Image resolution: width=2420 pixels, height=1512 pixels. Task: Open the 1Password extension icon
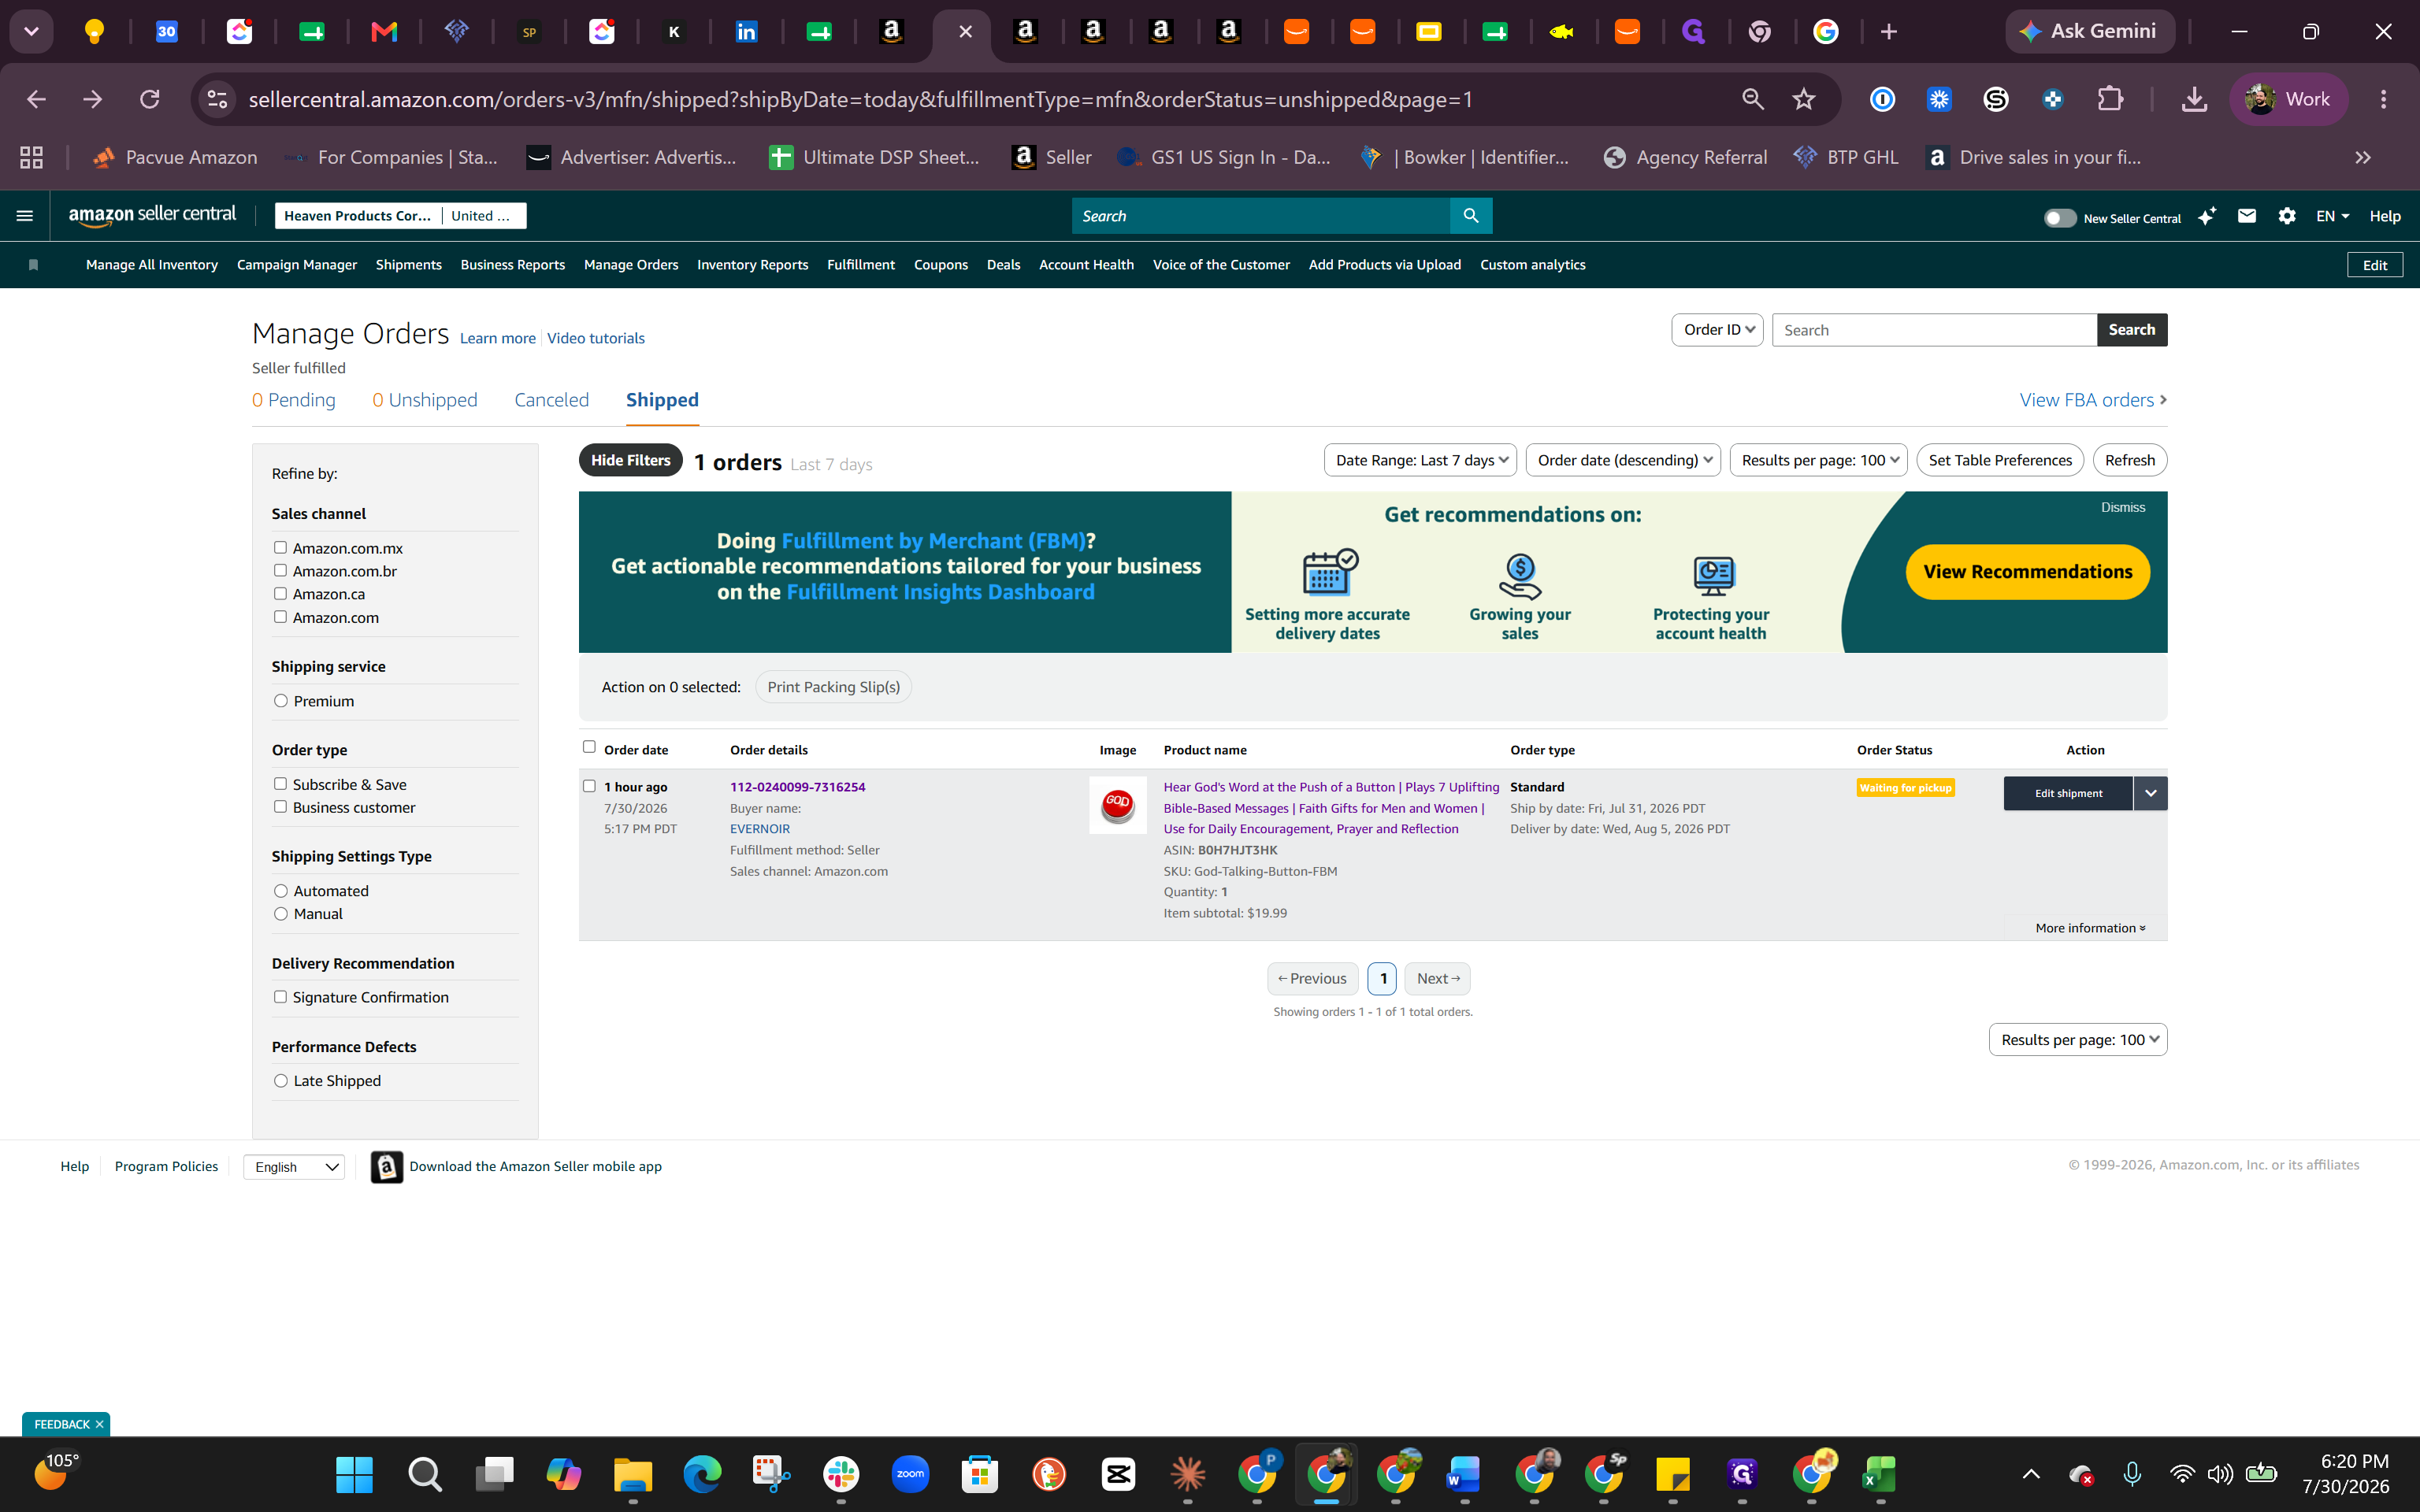click(x=1882, y=99)
